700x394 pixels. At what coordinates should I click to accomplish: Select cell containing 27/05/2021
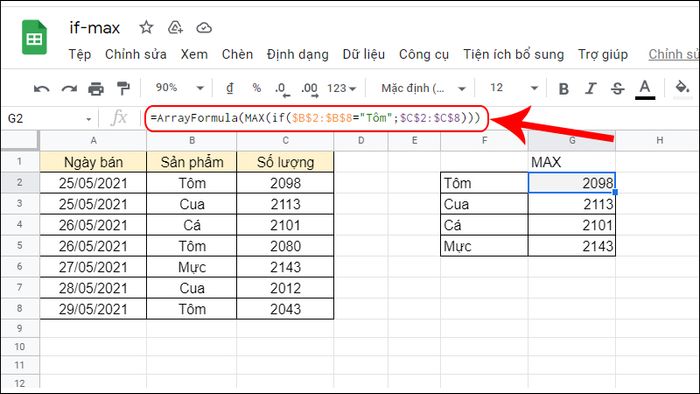click(x=93, y=267)
